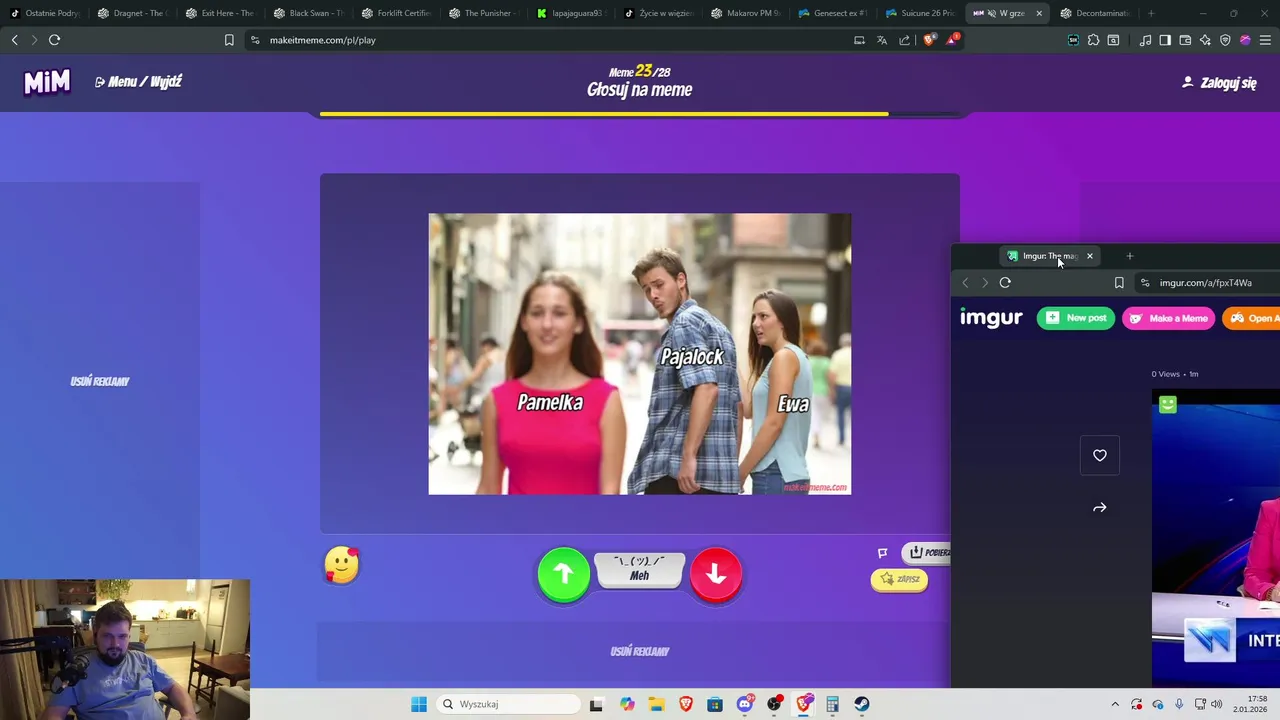Reload the imgur window page

(1005, 283)
